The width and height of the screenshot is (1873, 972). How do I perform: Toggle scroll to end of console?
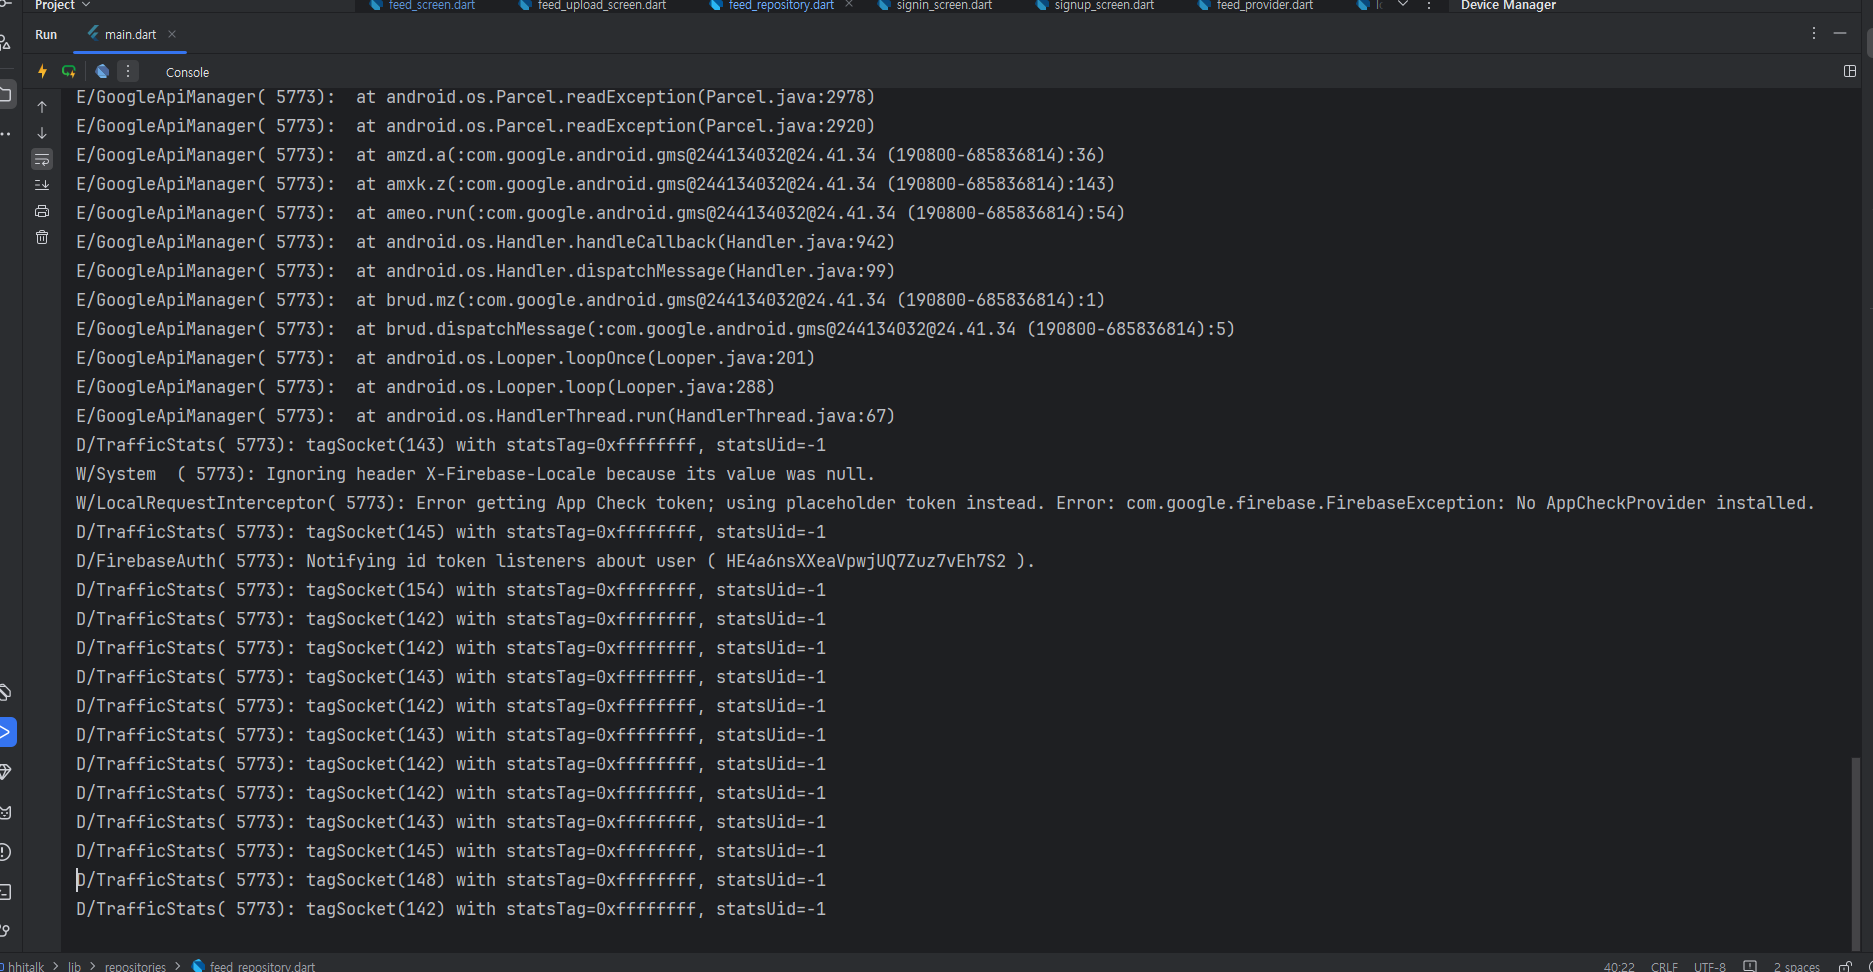point(42,185)
